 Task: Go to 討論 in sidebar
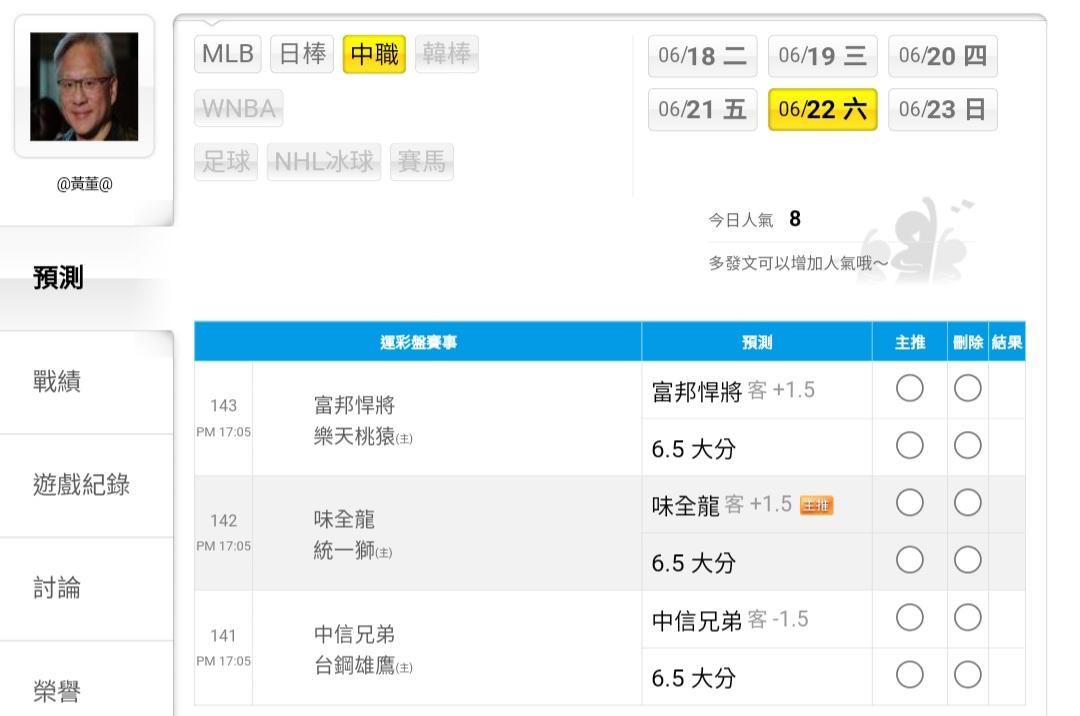pos(57,588)
